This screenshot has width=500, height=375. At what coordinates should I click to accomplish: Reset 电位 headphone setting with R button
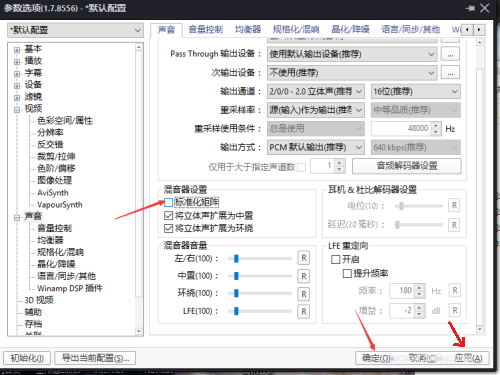coord(454,205)
